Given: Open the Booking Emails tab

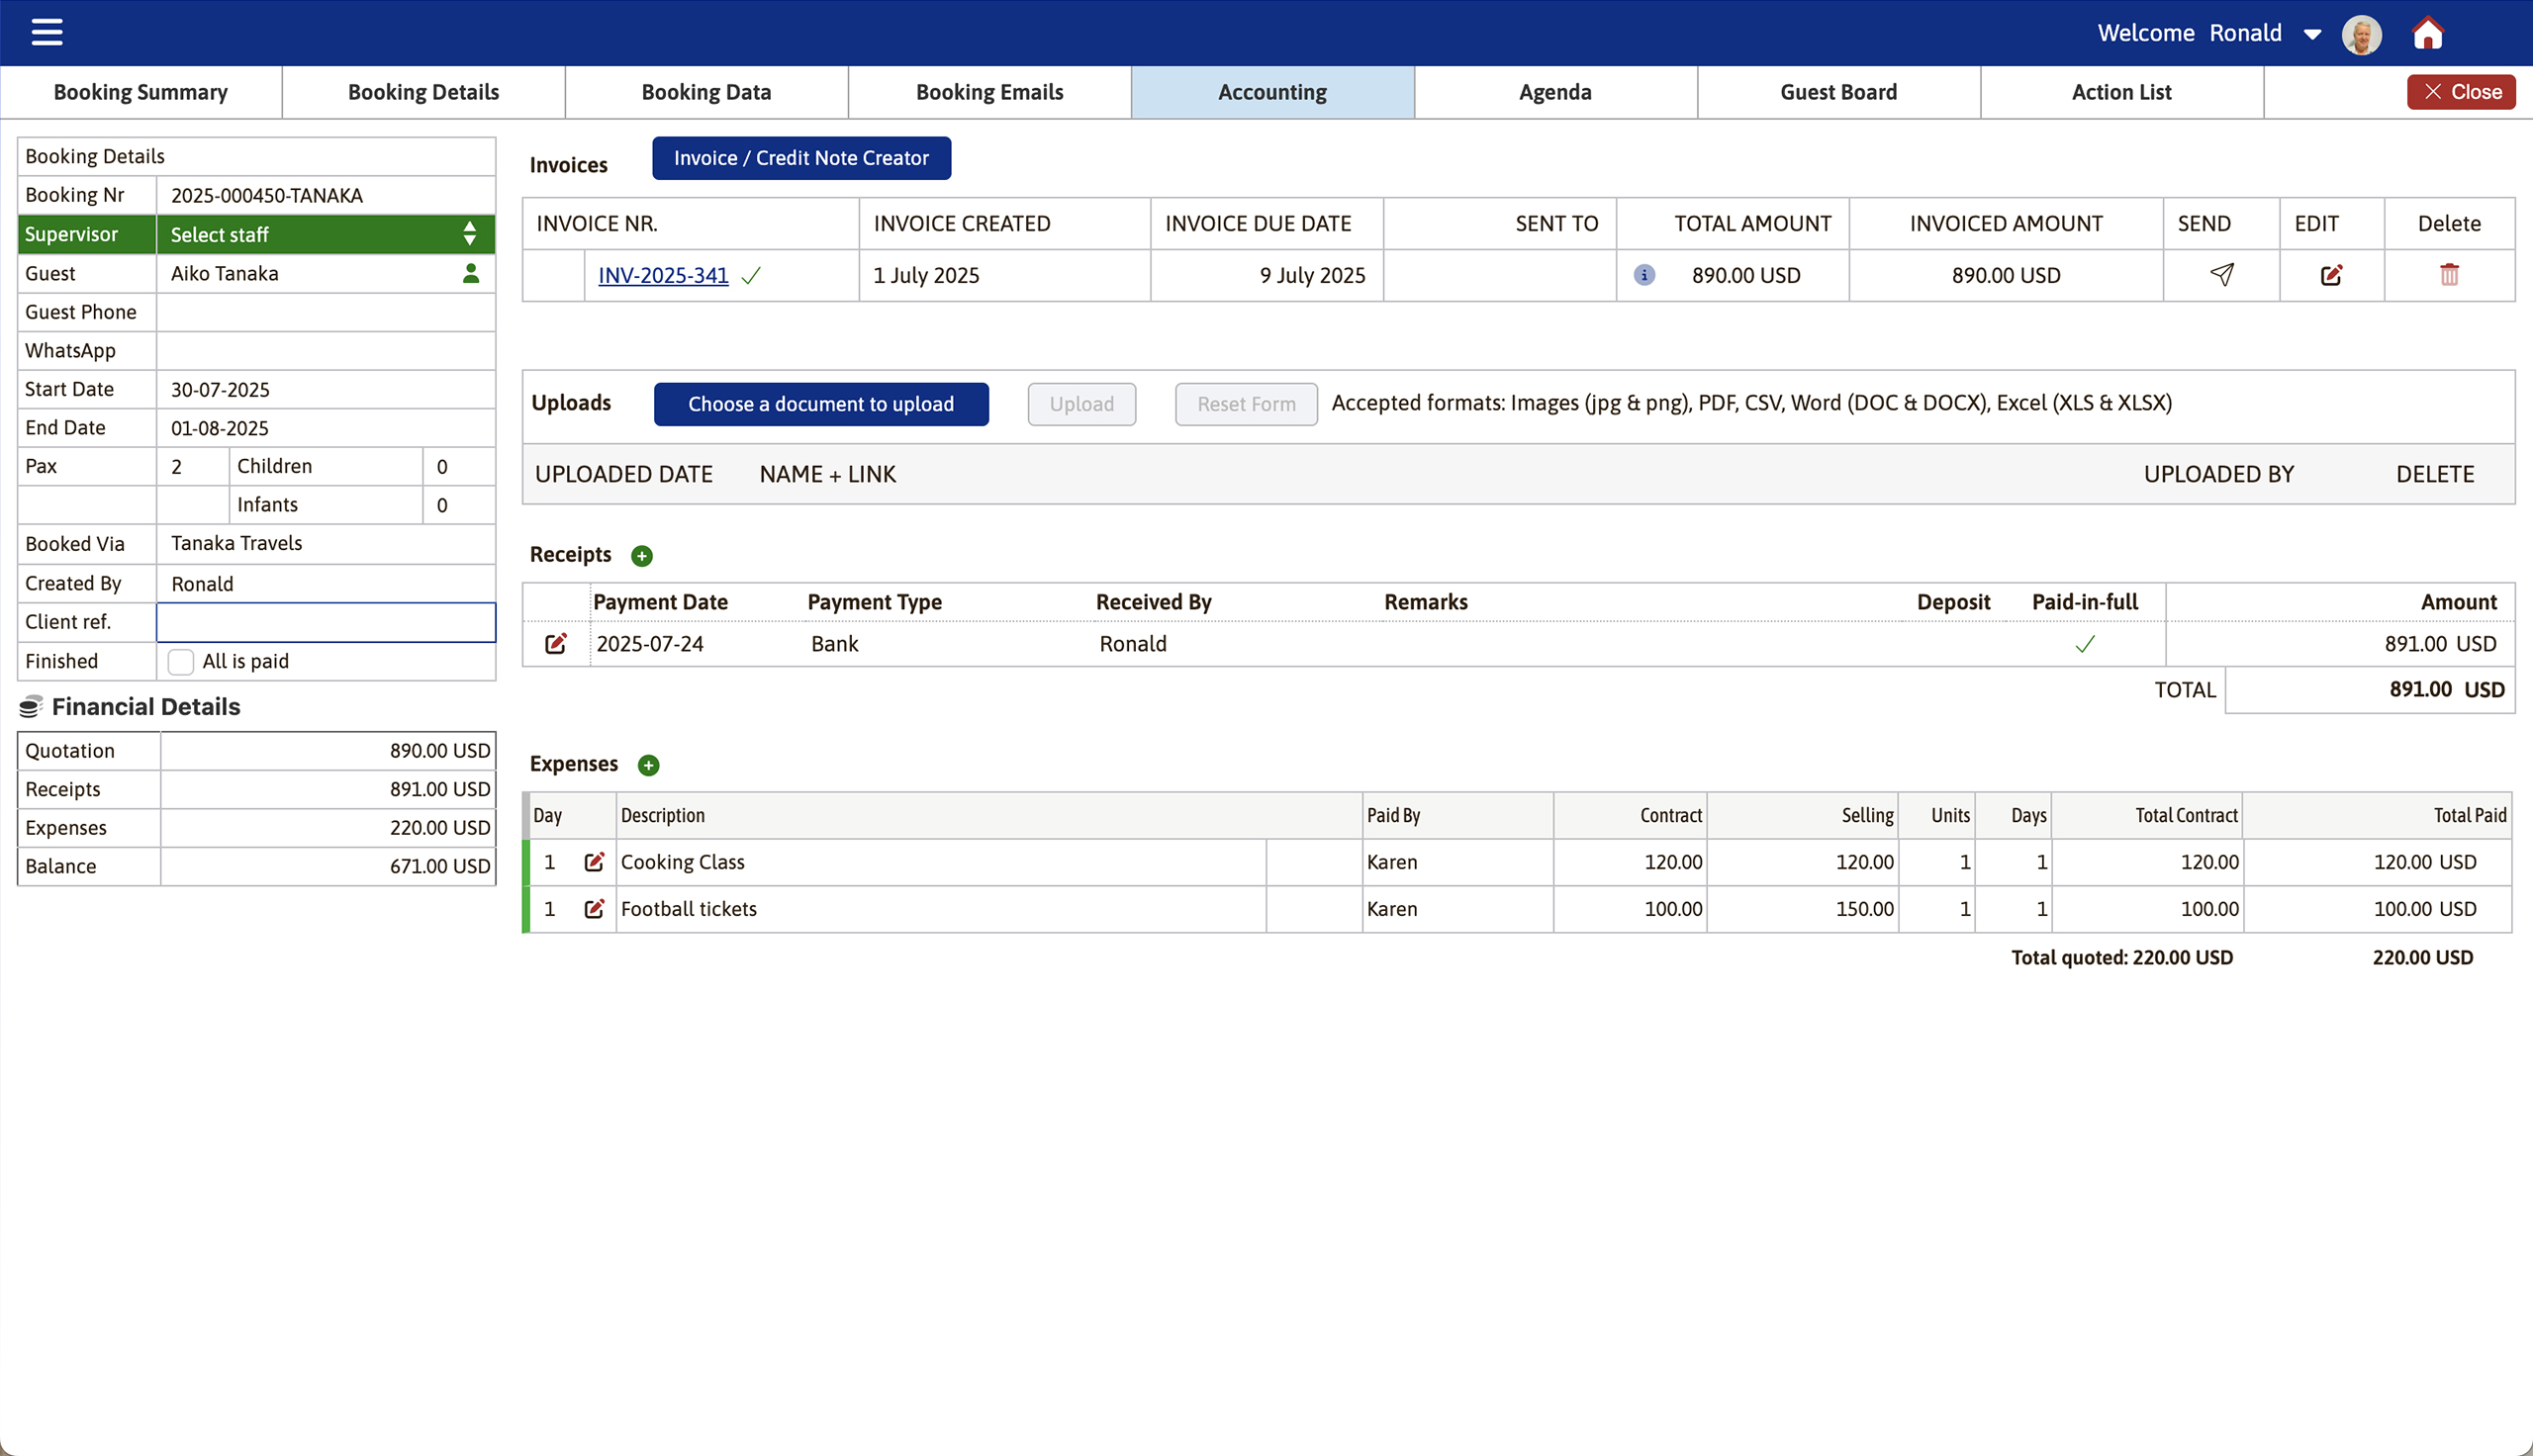Looking at the screenshot, I should (989, 91).
